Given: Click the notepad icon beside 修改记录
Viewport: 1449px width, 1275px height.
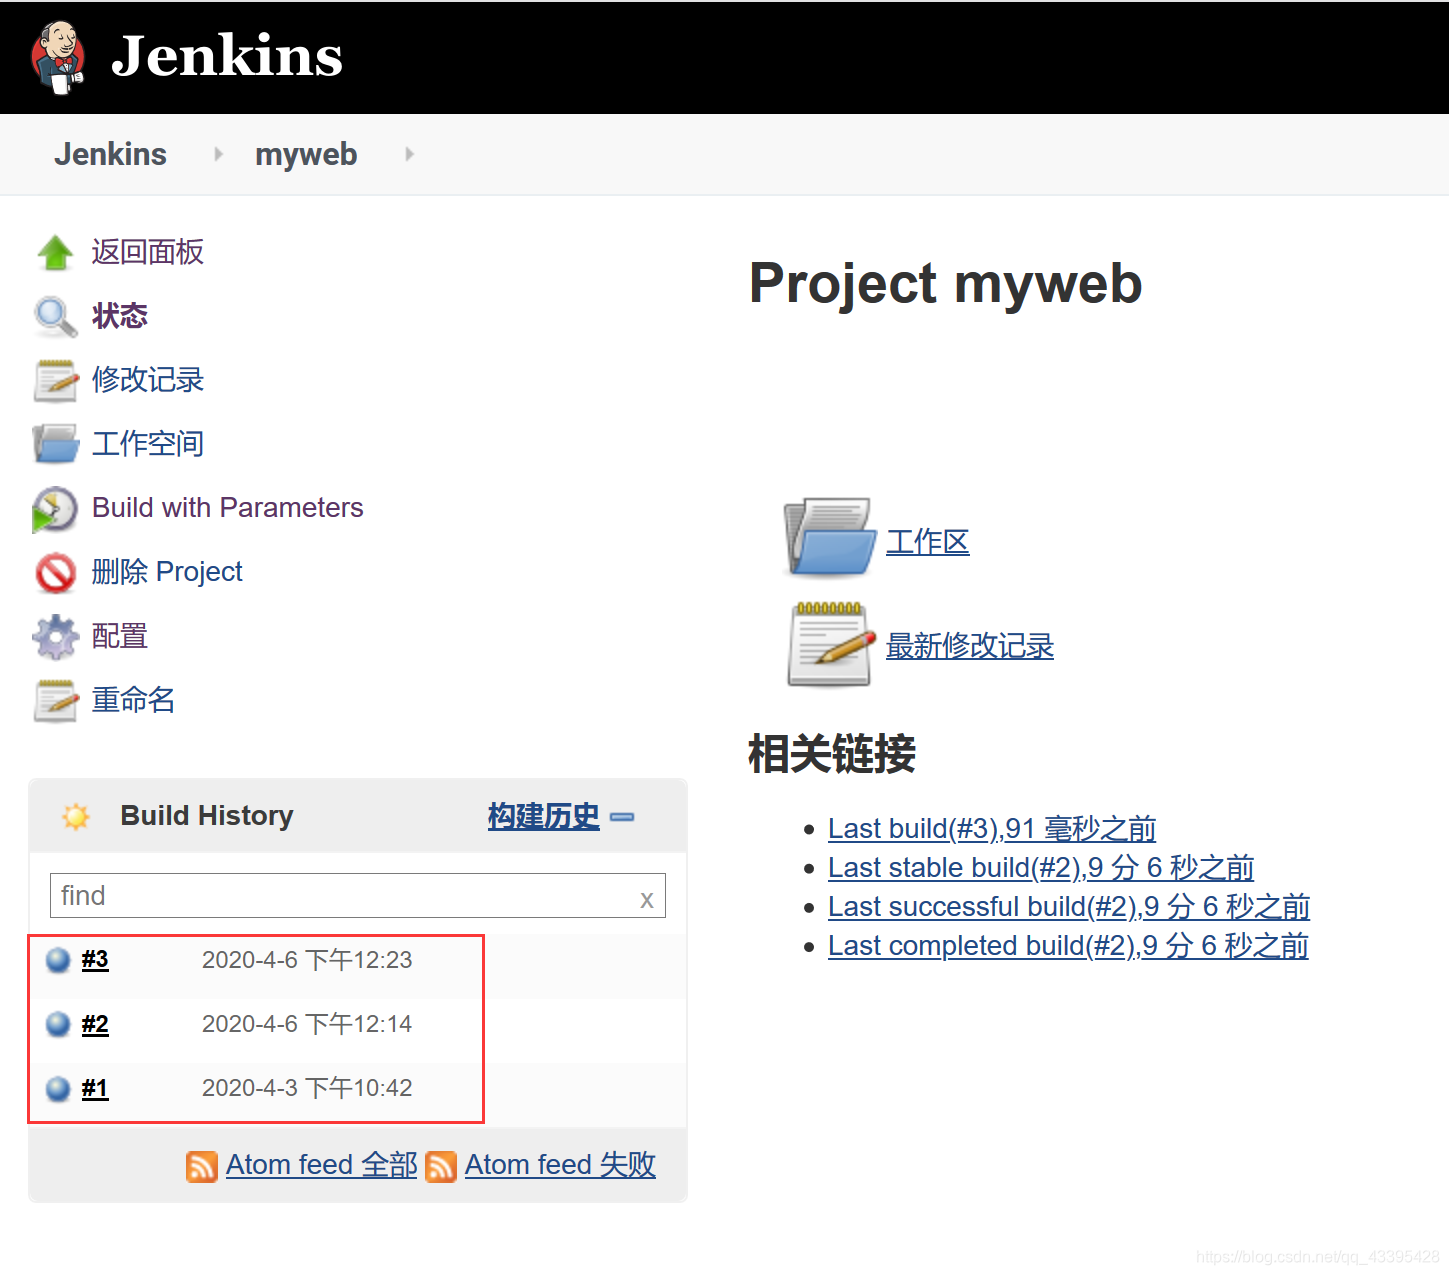Looking at the screenshot, I should pyautogui.click(x=55, y=381).
